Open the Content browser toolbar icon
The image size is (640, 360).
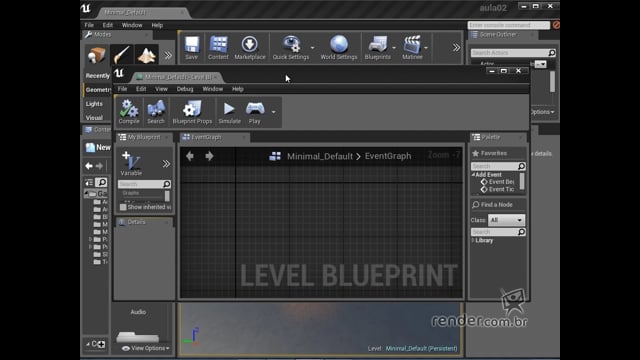pyautogui.click(x=218, y=44)
